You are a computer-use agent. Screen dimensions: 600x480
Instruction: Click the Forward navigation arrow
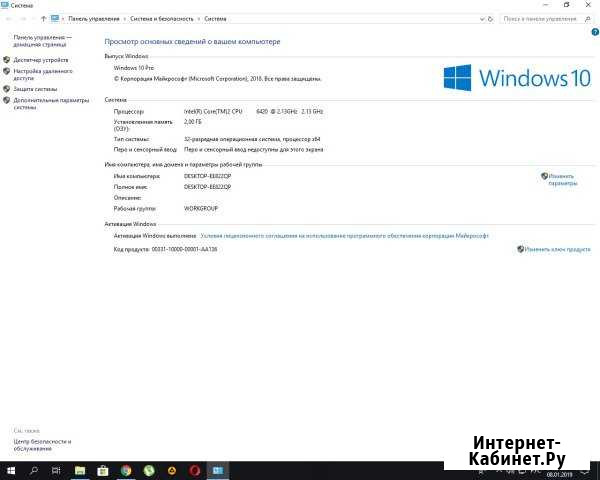23,19
